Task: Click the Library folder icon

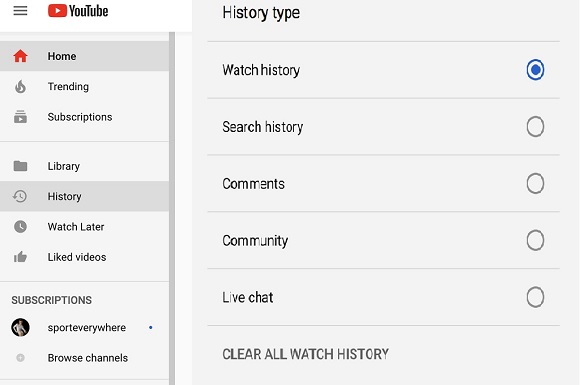Action: coord(20,166)
